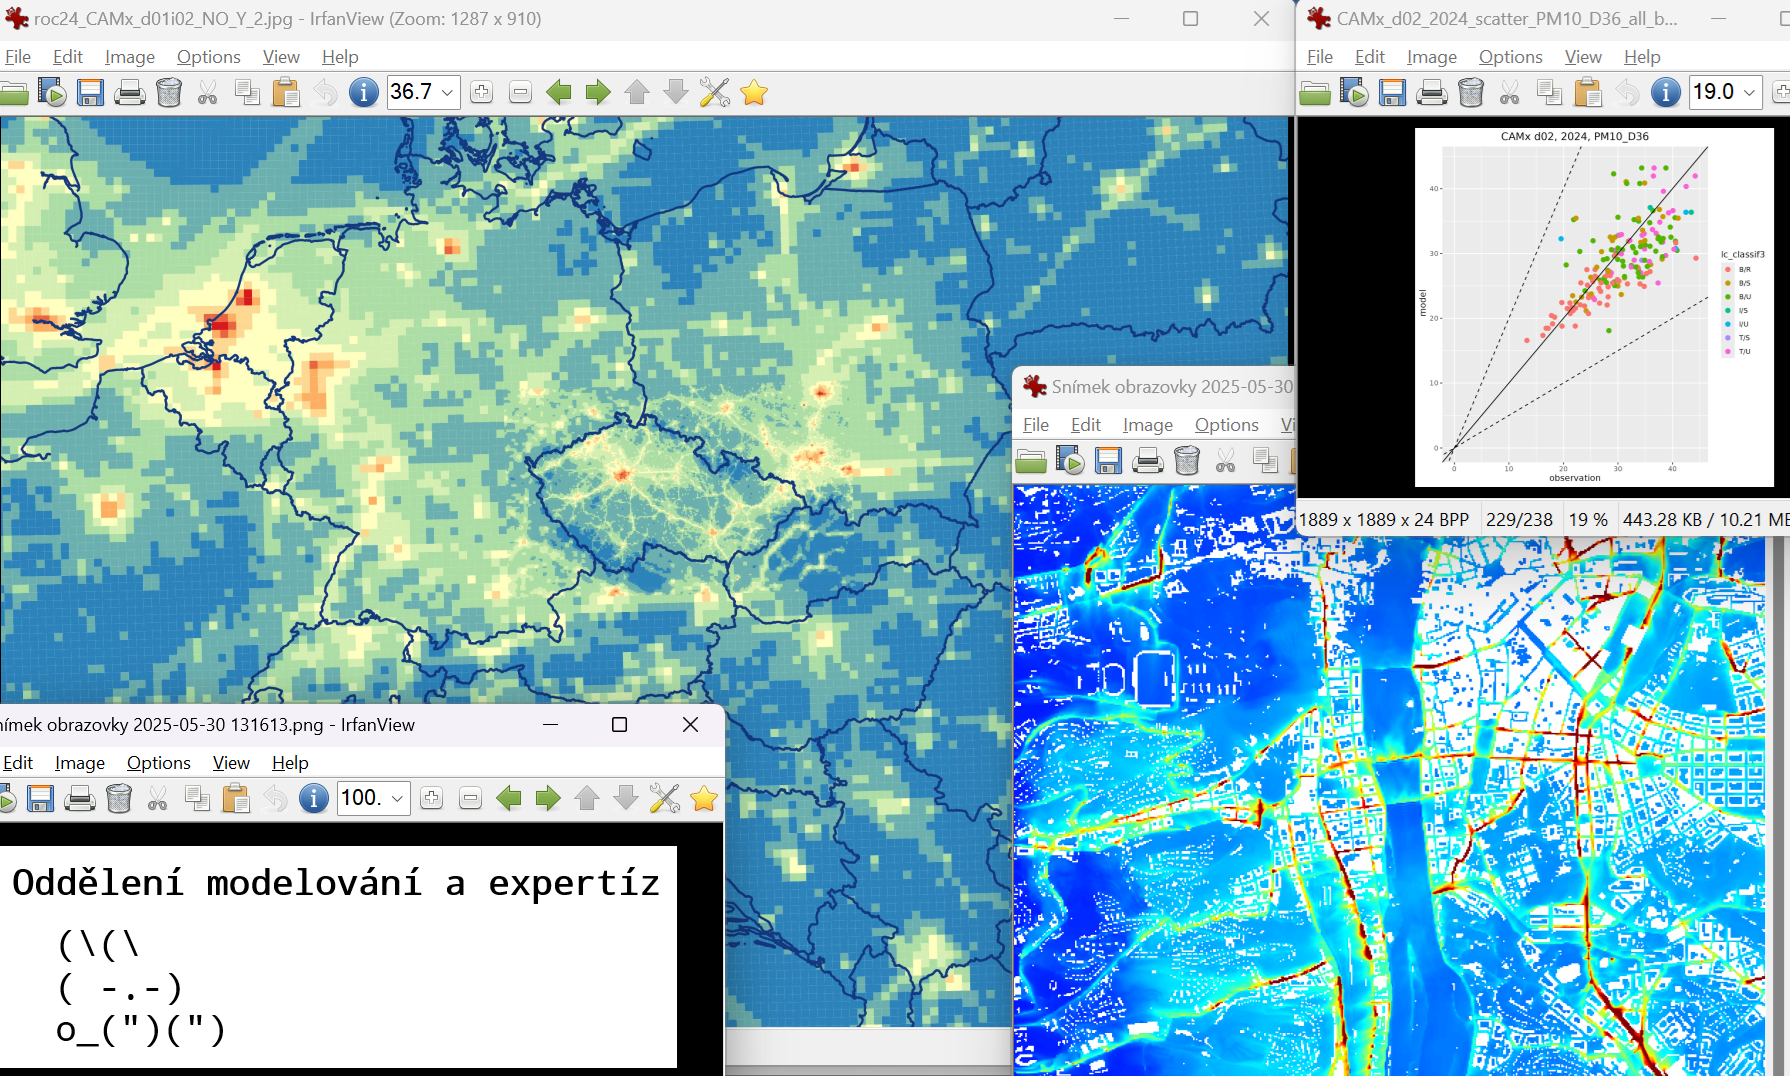The width and height of the screenshot is (1790, 1076).
Task: Expand the 19.0 zoom dropdown
Action: tap(1749, 93)
